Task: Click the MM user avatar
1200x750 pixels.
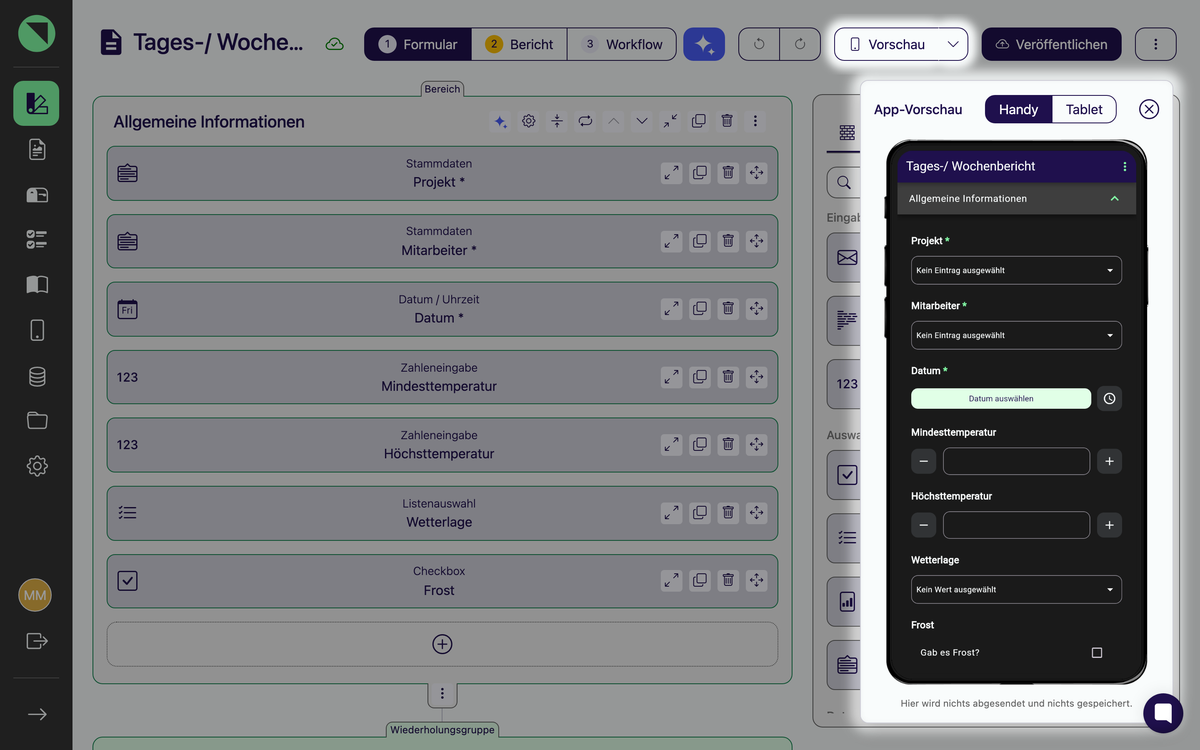Action: point(35,595)
